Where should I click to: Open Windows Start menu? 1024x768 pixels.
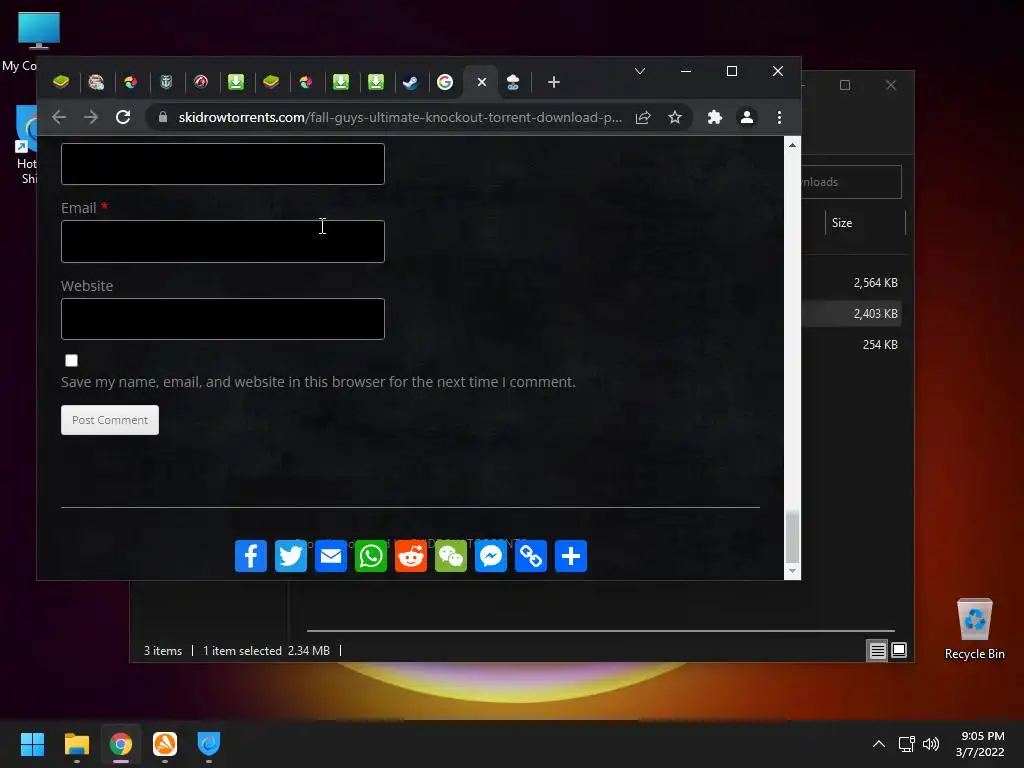point(32,744)
